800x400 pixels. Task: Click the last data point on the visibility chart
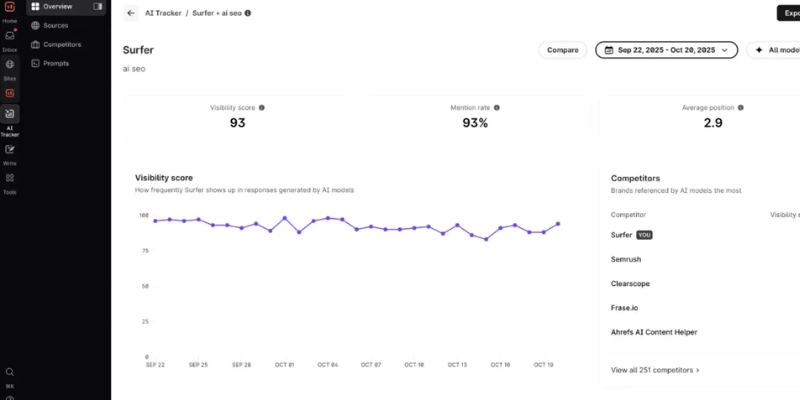(x=558, y=223)
